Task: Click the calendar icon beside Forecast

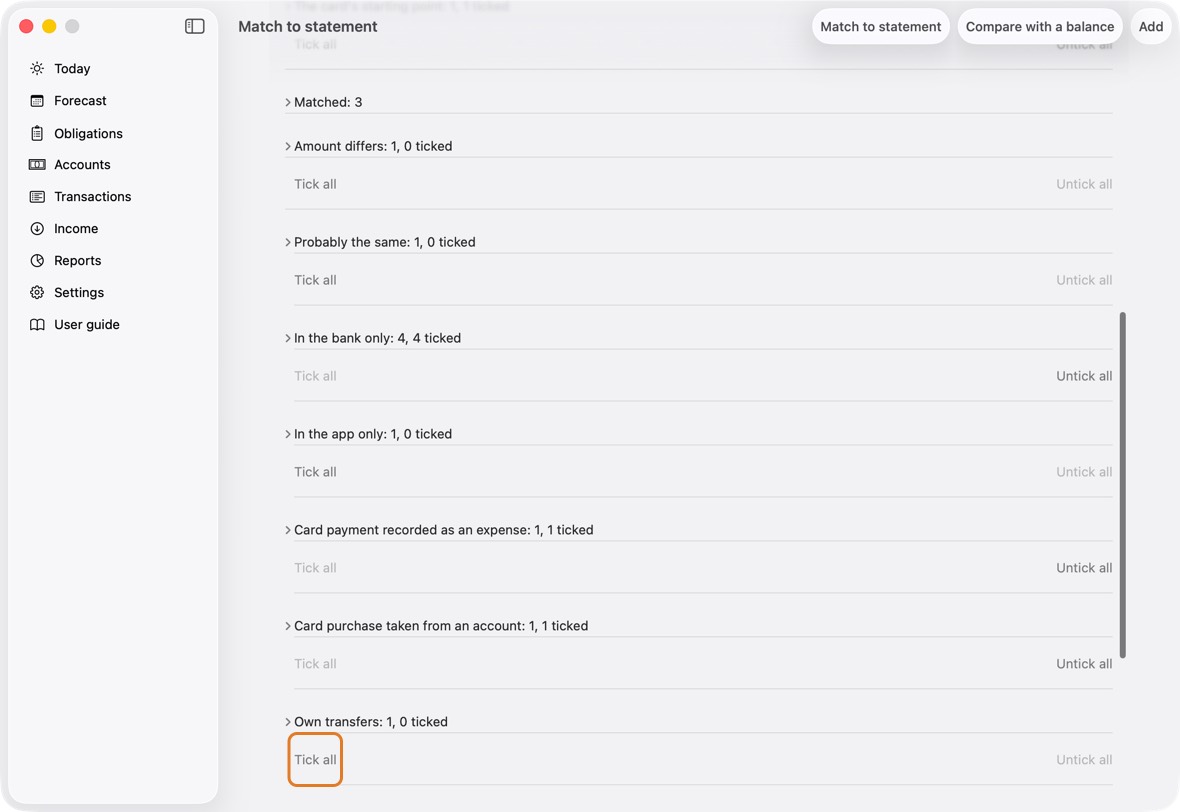Action: pyautogui.click(x=37, y=101)
